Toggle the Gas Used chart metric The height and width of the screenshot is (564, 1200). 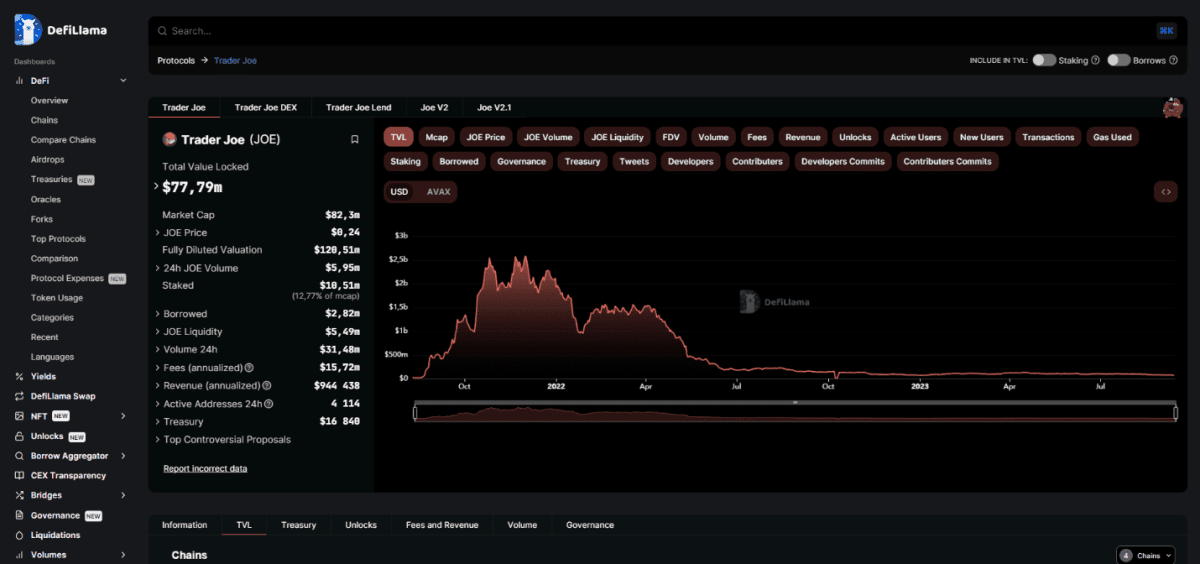pyautogui.click(x=1112, y=137)
